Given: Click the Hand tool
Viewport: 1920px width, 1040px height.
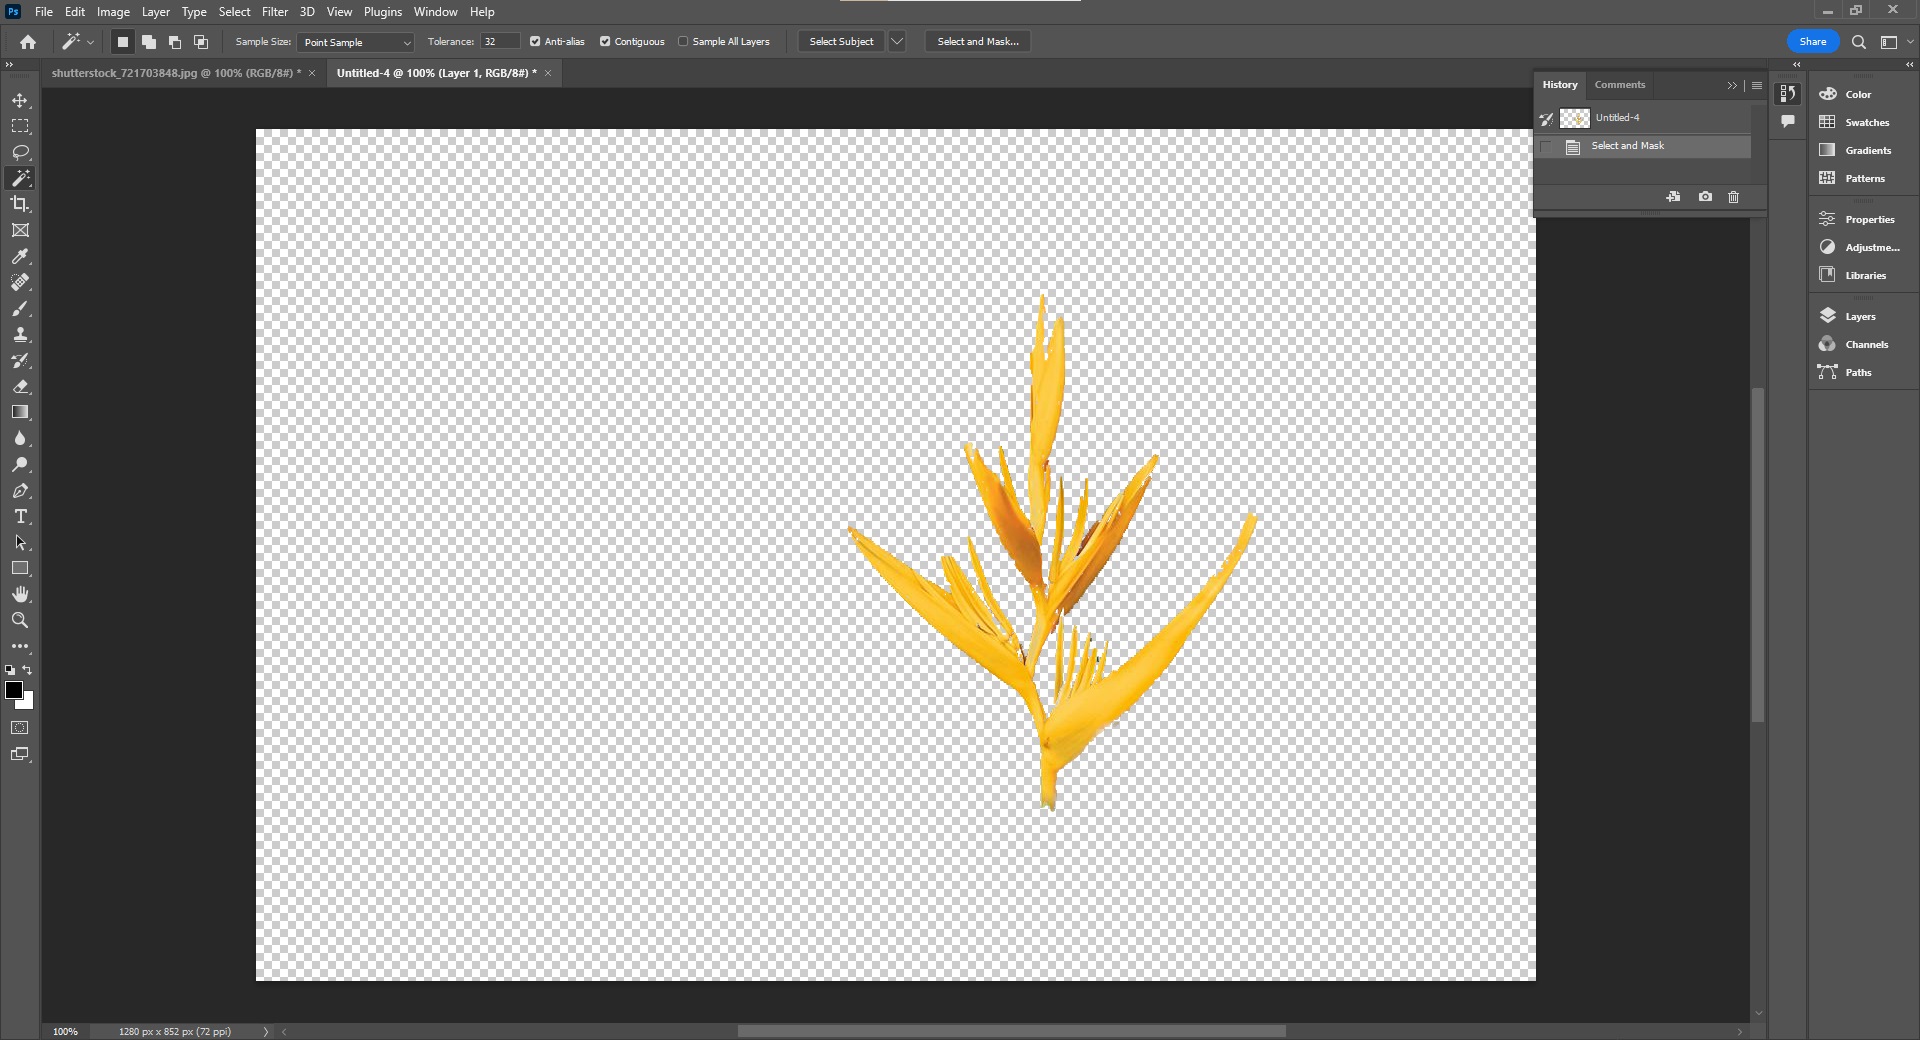Looking at the screenshot, I should coord(20,594).
